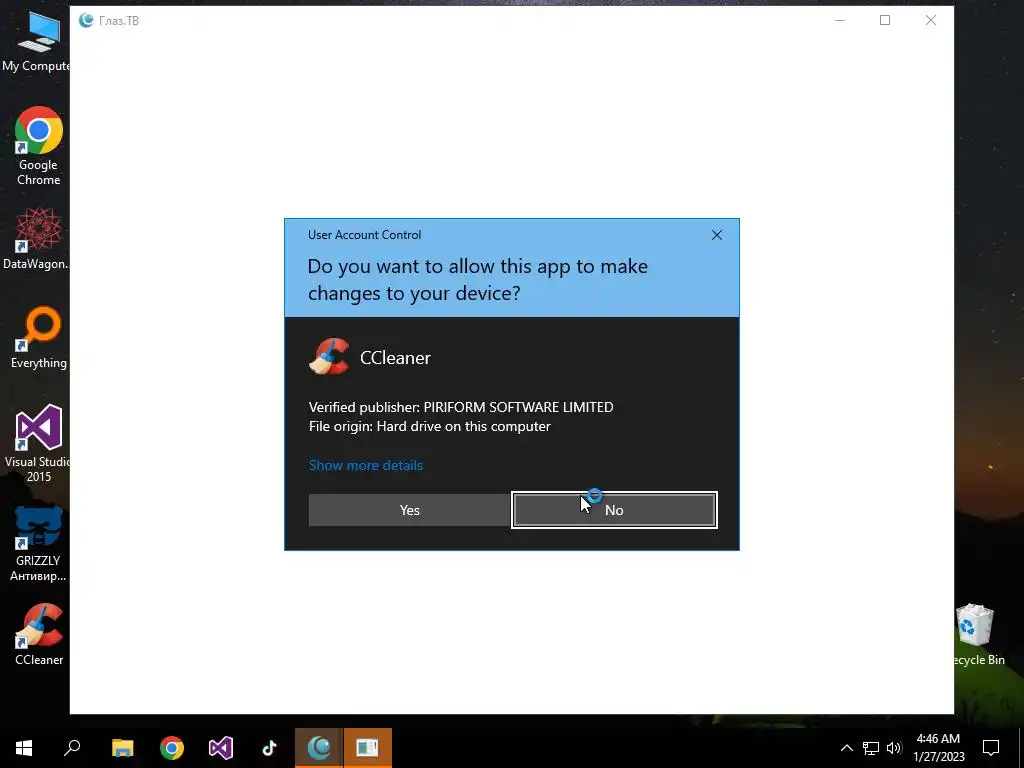
Task: Open Visual Studio 2015 desktop shortcut
Action: pos(37,443)
